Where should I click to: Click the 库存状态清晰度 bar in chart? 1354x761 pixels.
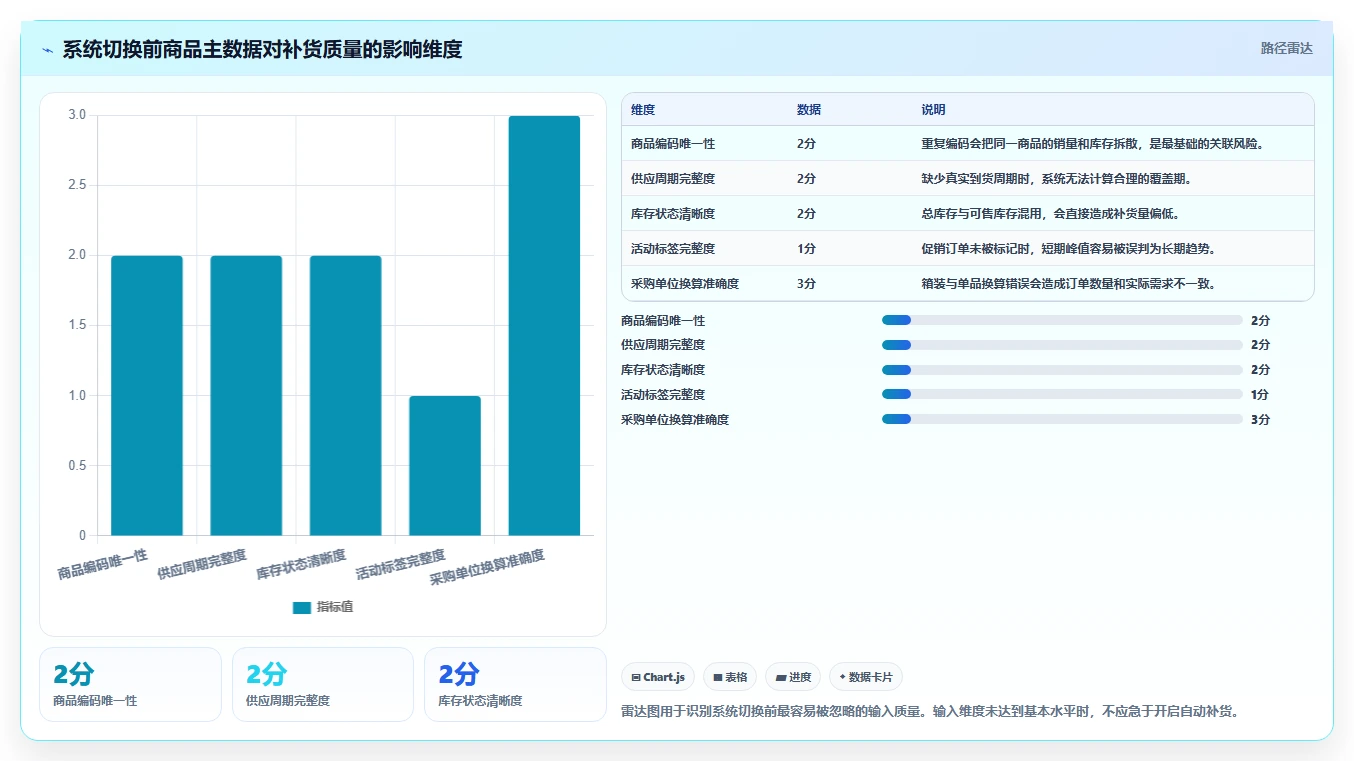point(346,395)
